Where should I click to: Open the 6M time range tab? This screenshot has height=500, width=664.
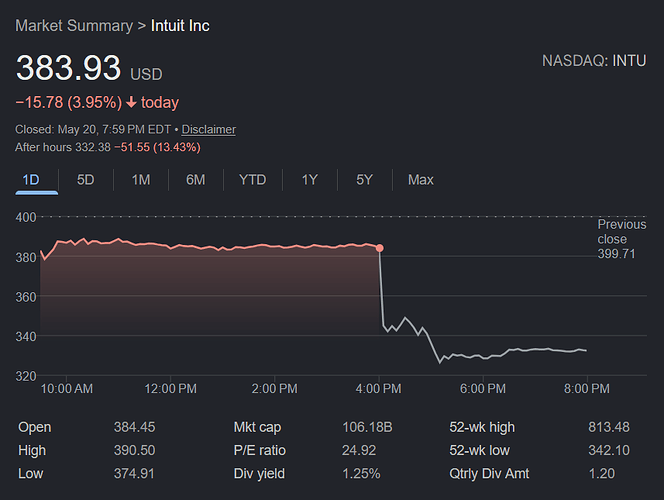coord(196,180)
